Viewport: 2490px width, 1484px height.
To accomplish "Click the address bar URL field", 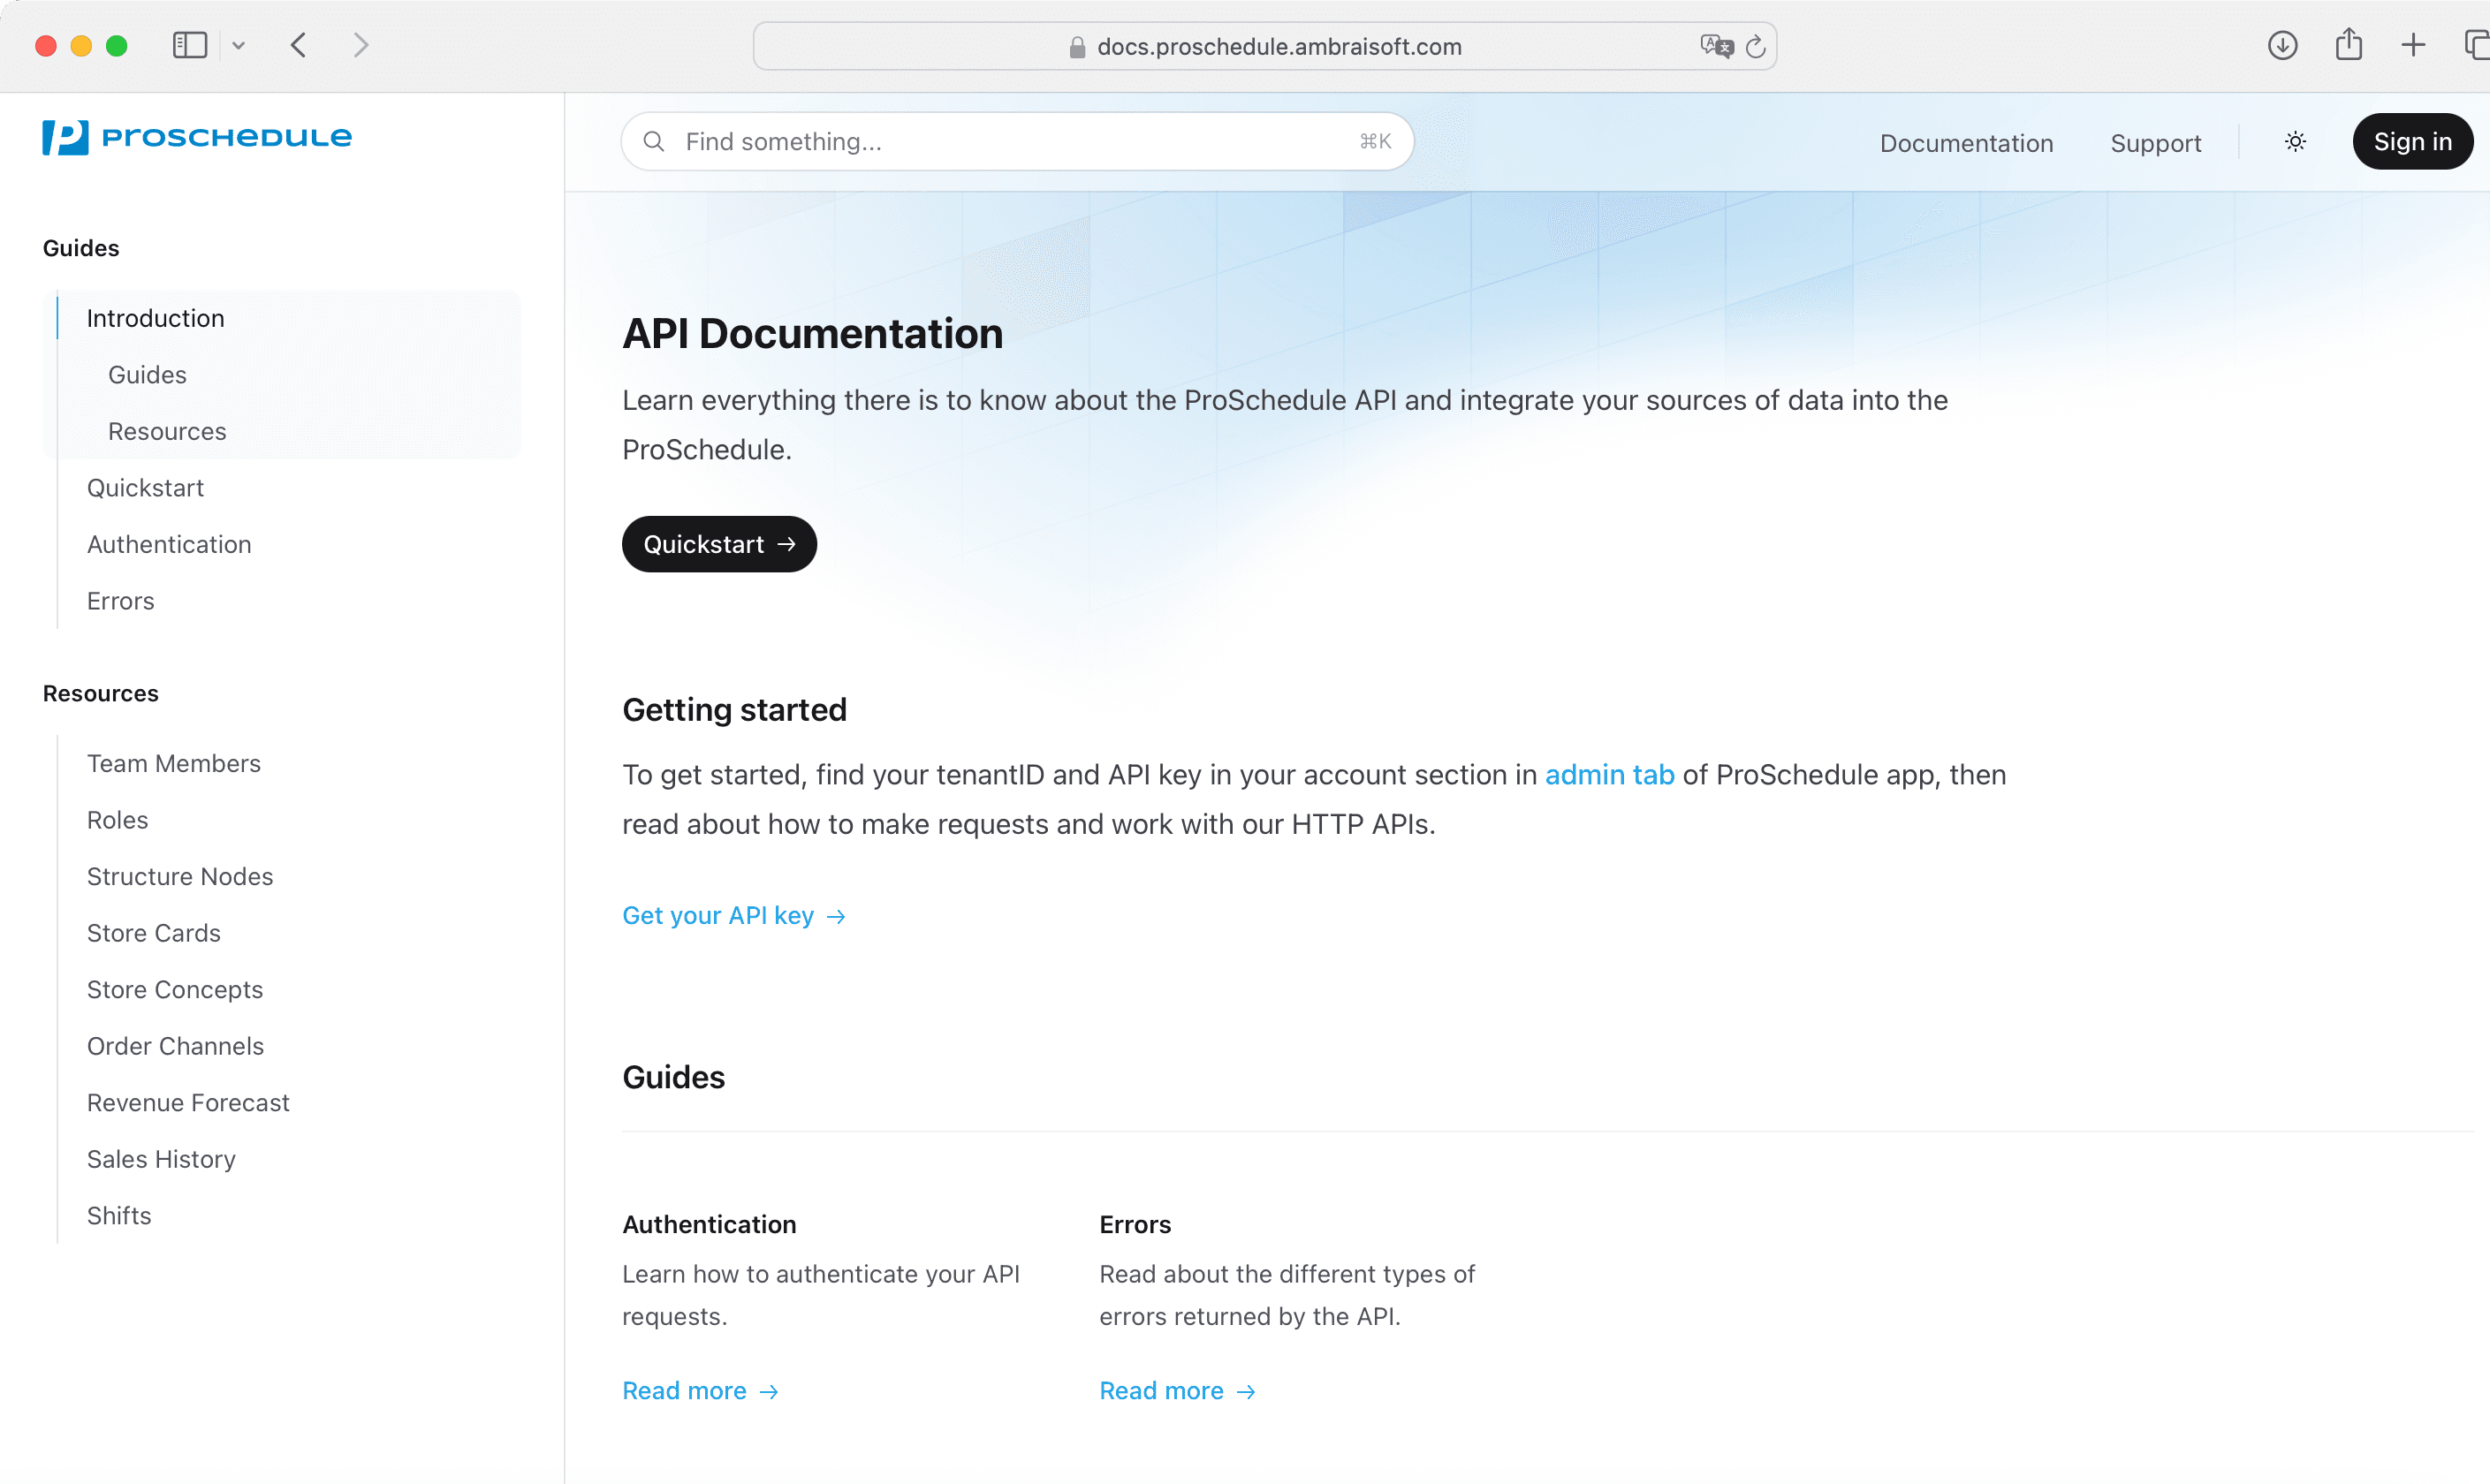I will click(x=1264, y=46).
